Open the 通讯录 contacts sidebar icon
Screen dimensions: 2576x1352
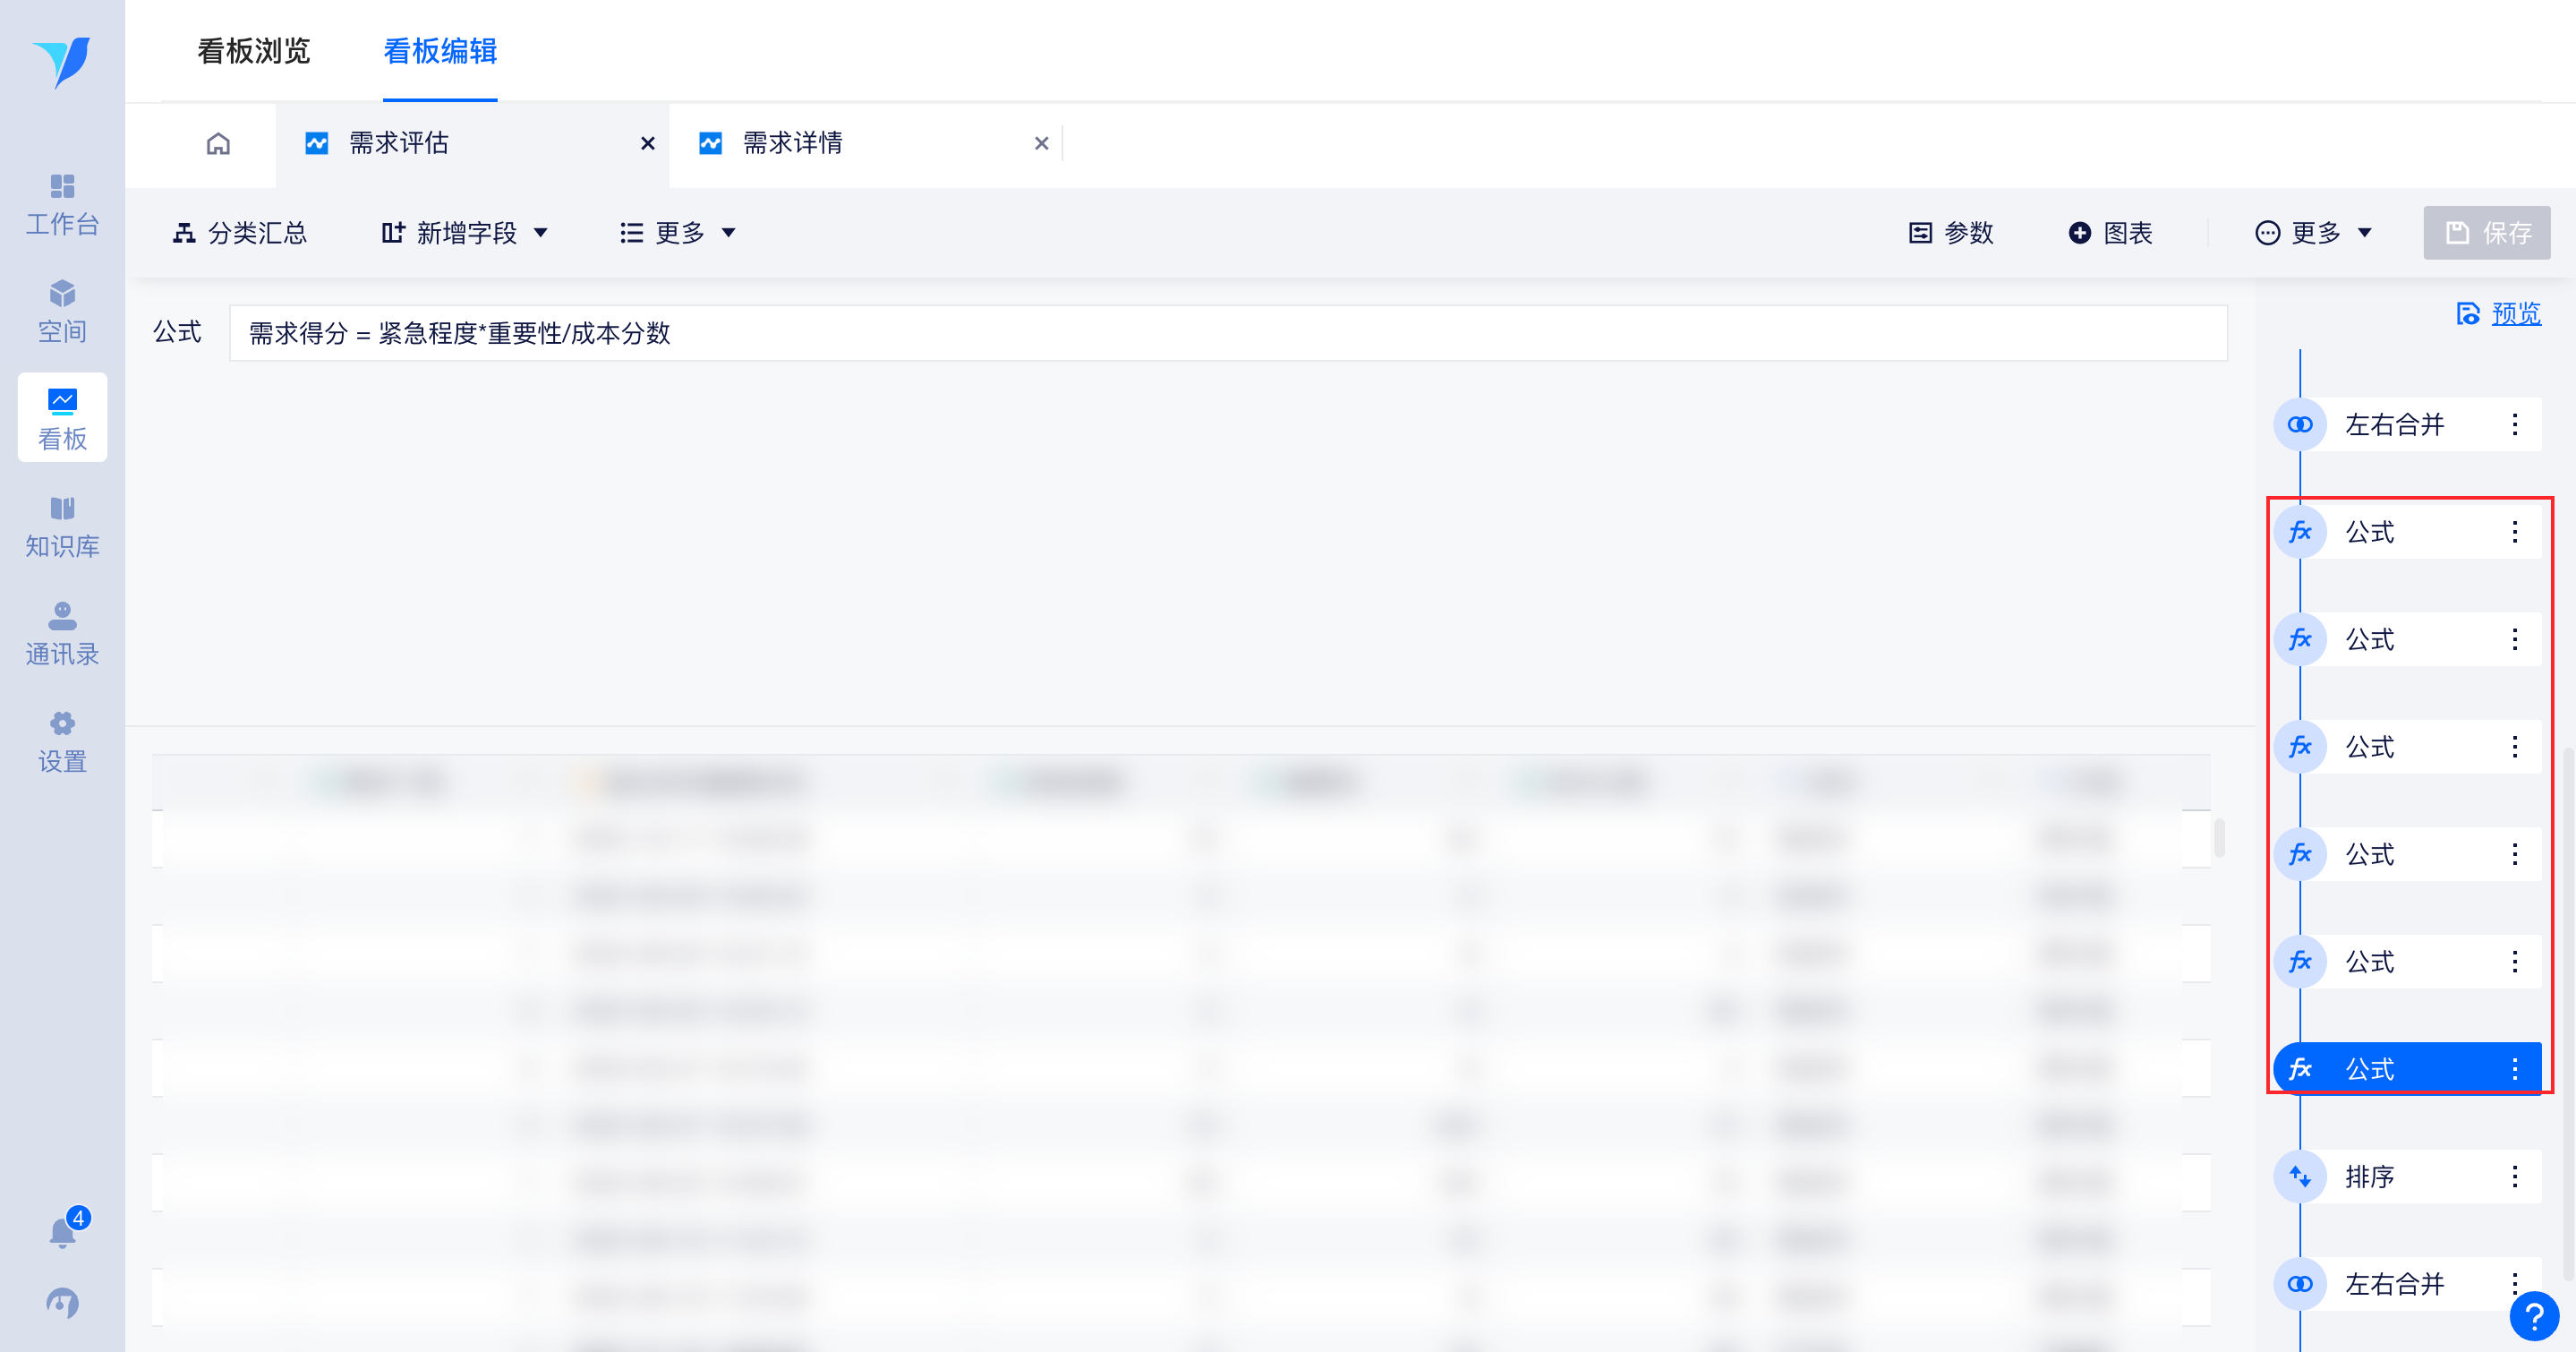62,634
